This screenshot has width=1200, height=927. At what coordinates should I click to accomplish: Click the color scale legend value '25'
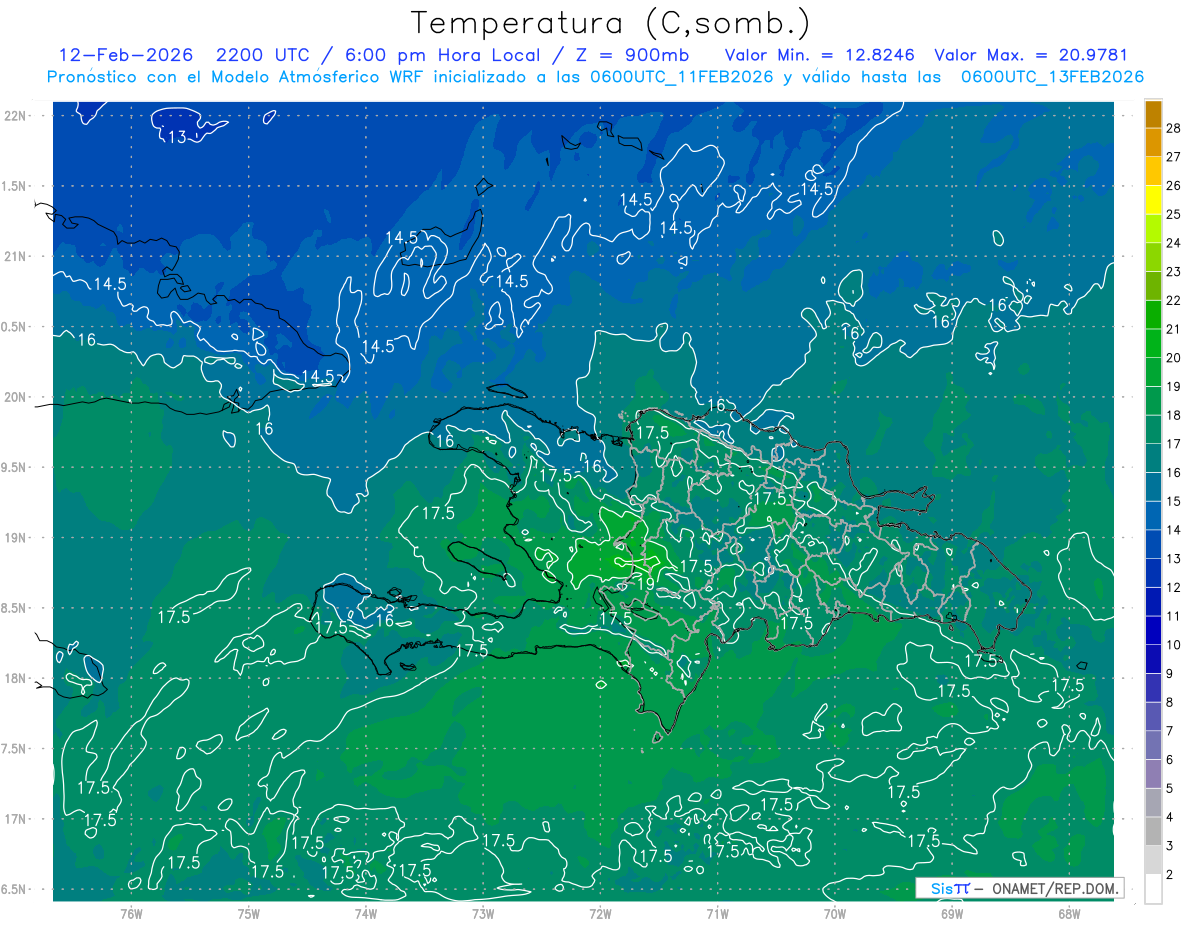click(1174, 214)
